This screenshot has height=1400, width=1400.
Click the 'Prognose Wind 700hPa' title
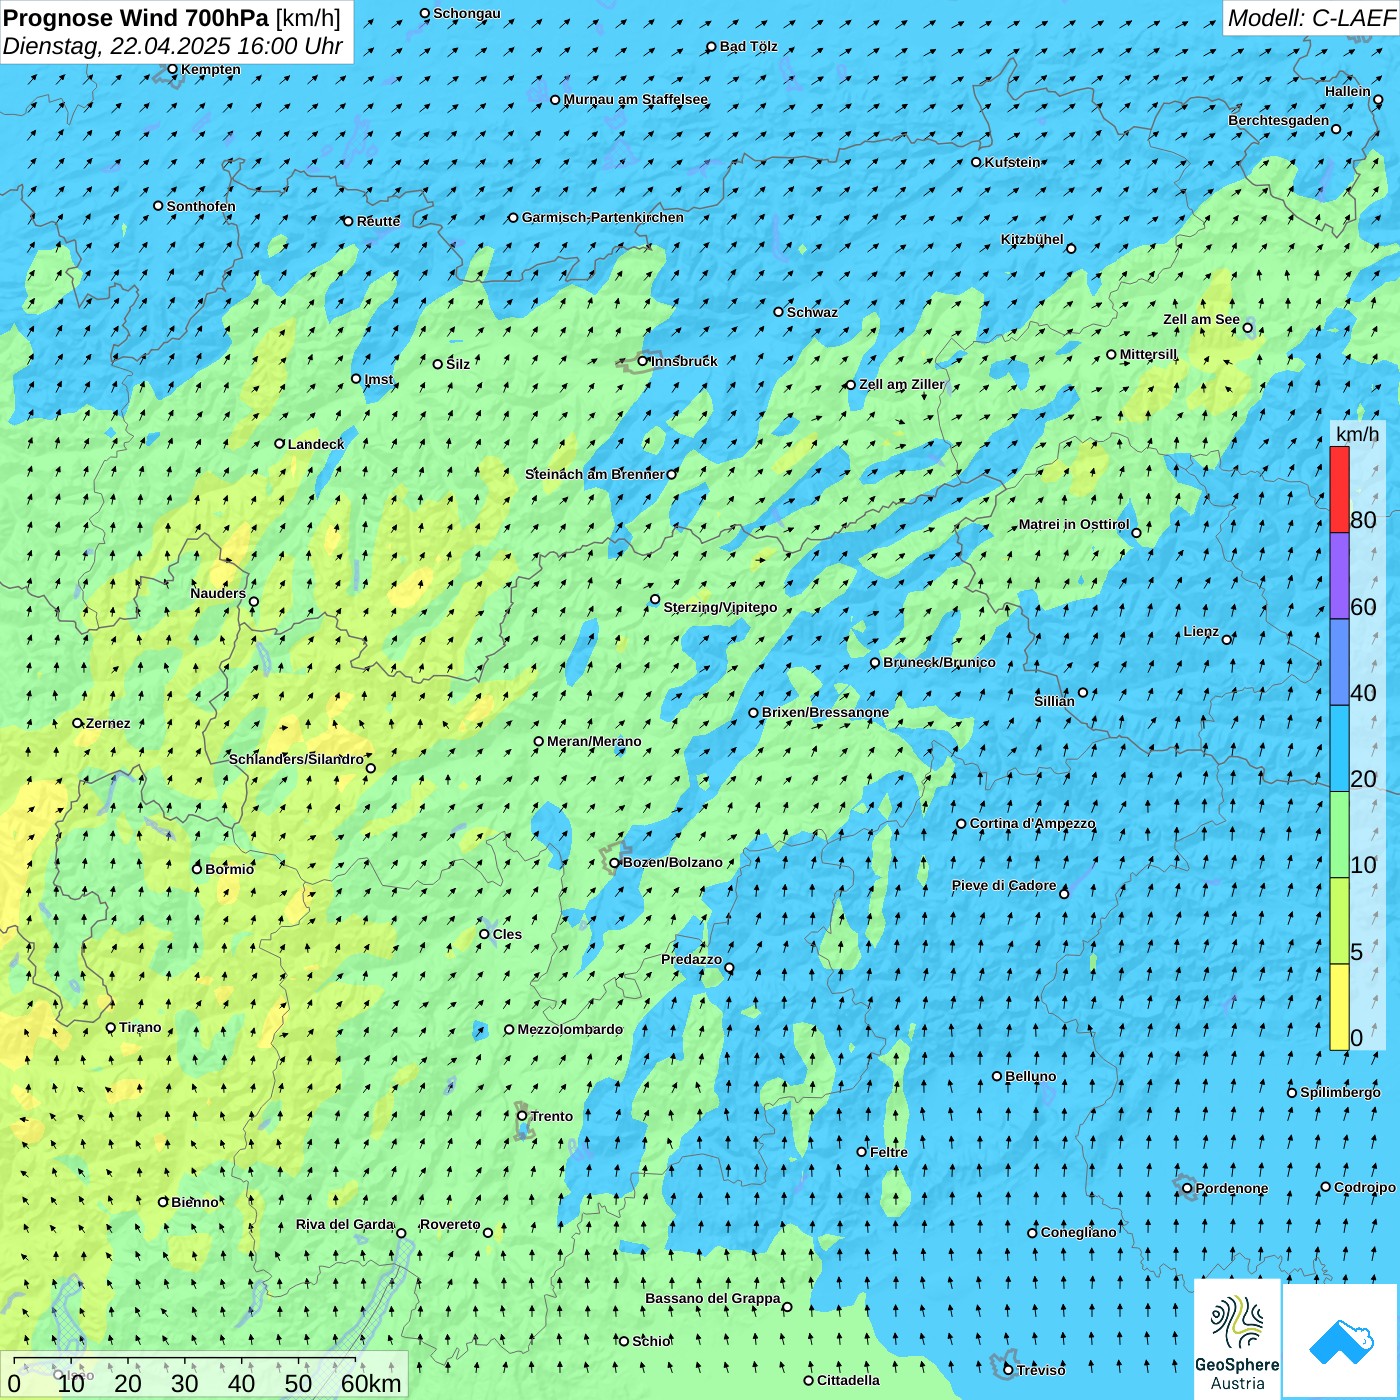[136, 18]
